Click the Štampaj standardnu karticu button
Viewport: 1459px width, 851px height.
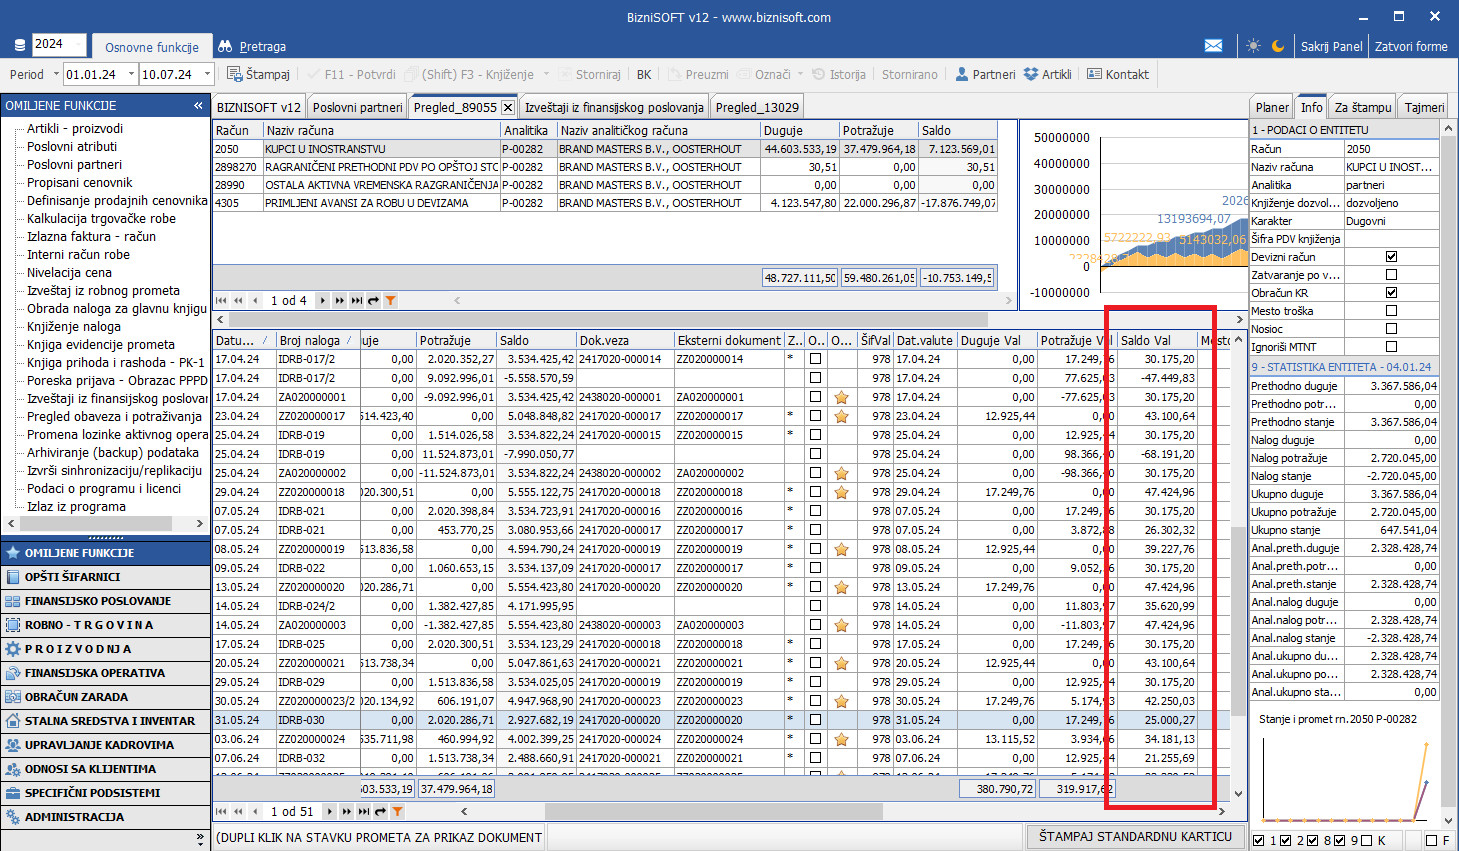[1135, 836]
